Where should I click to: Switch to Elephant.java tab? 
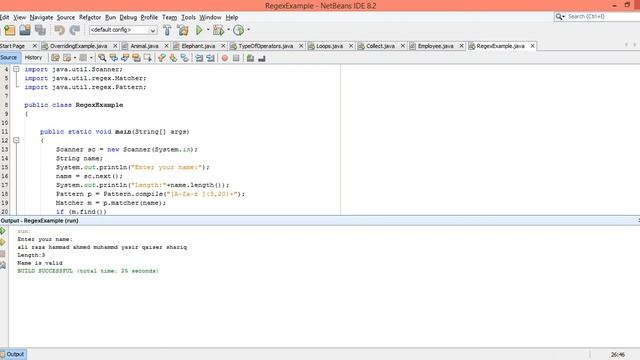coord(198,46)
